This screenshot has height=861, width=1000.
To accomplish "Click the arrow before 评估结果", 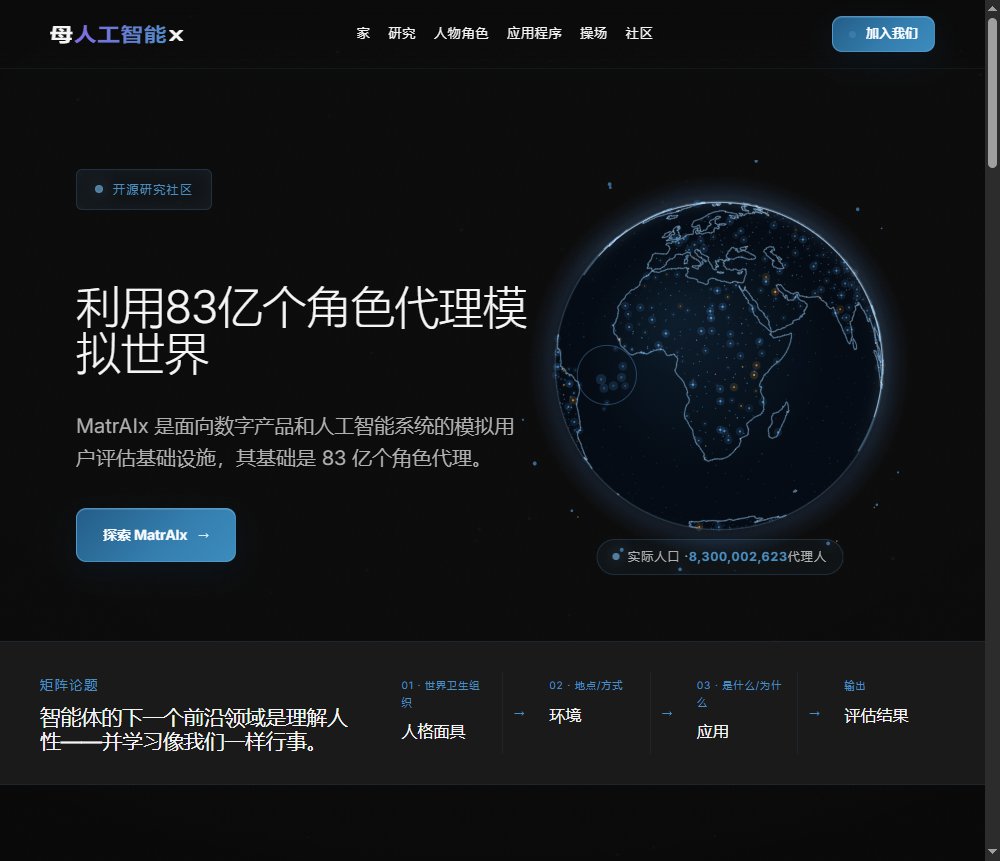I will (814, 714).
